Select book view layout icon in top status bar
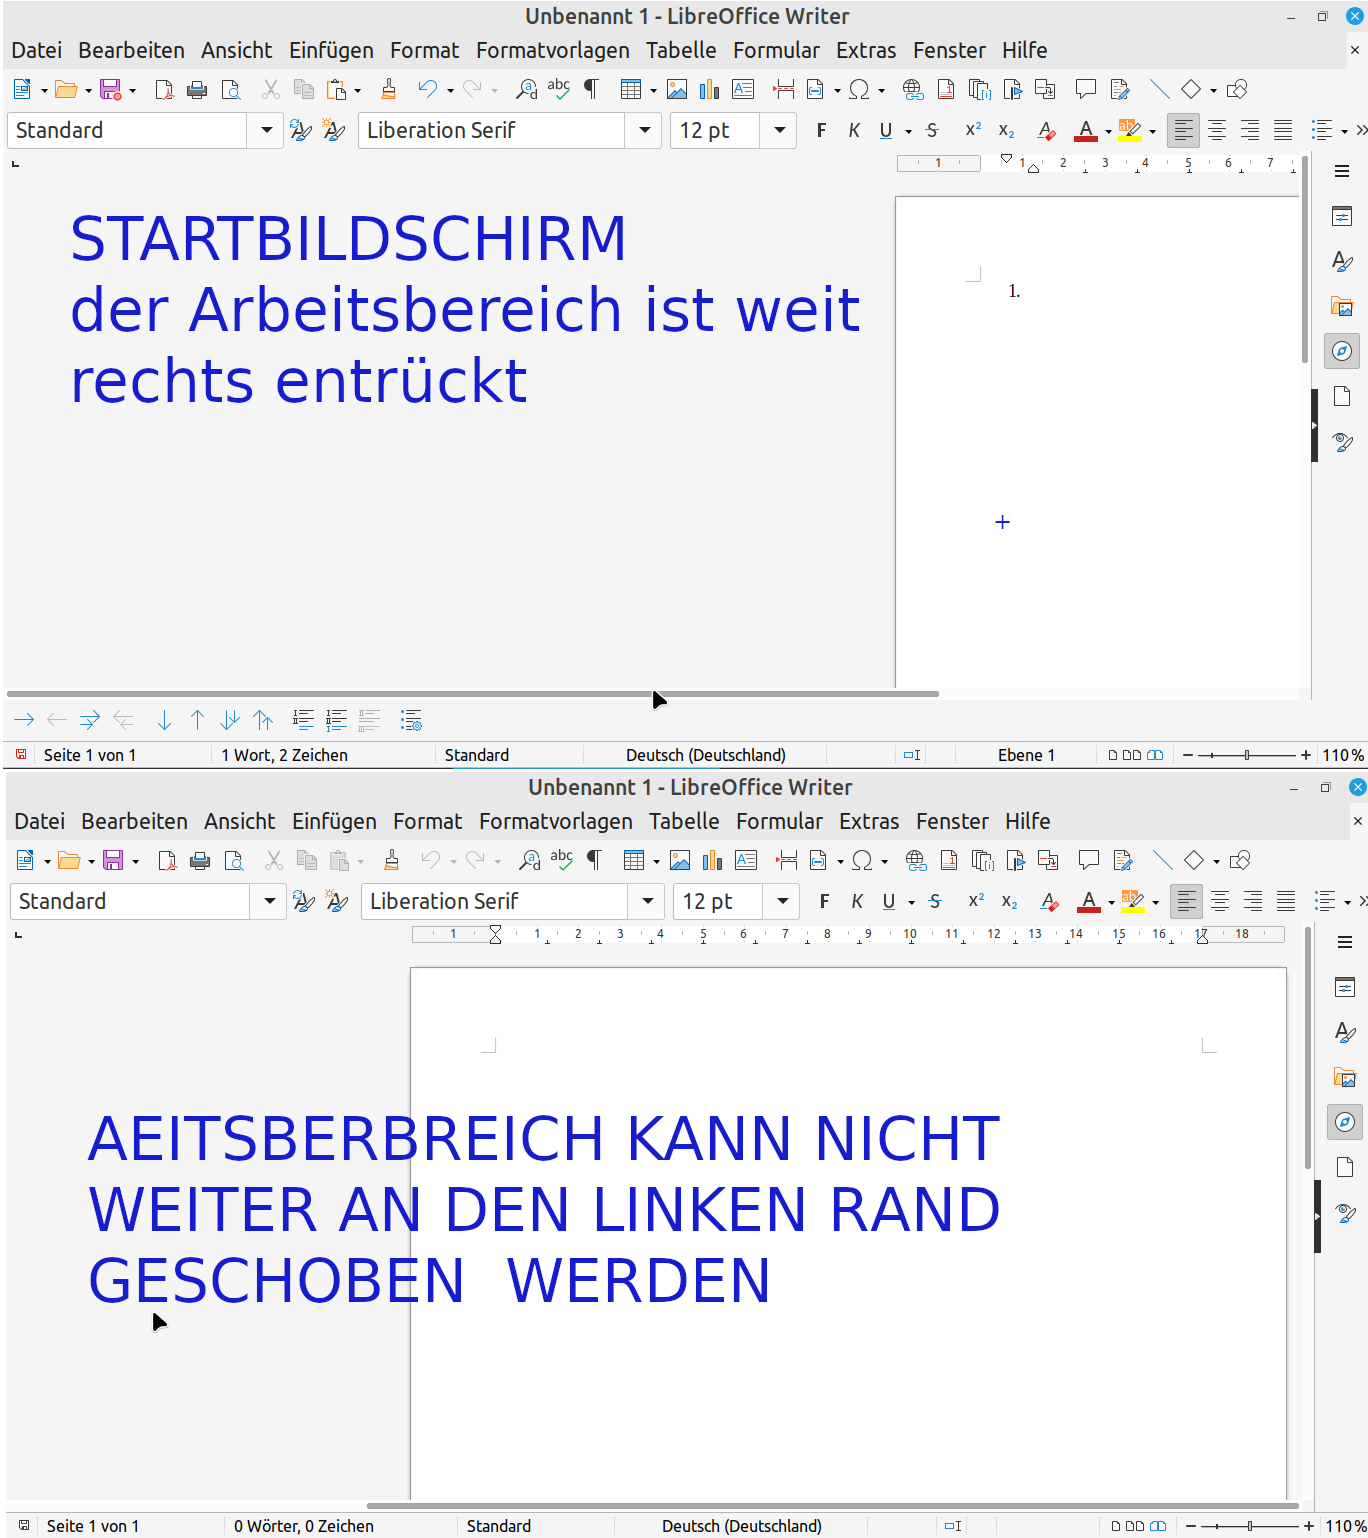 pyautogui.click(x=1155, y=755)
